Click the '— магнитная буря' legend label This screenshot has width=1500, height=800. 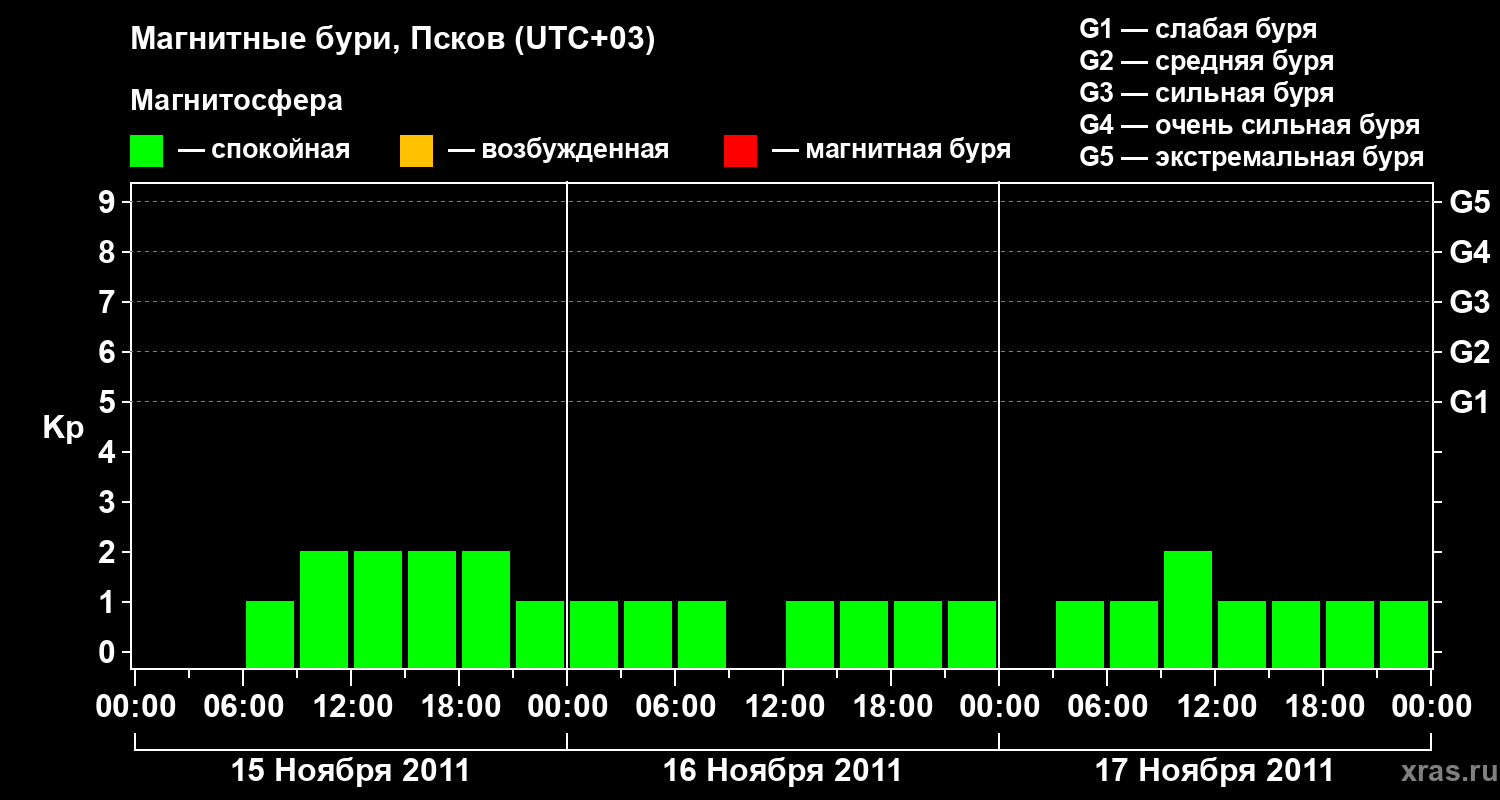[892, 151]
